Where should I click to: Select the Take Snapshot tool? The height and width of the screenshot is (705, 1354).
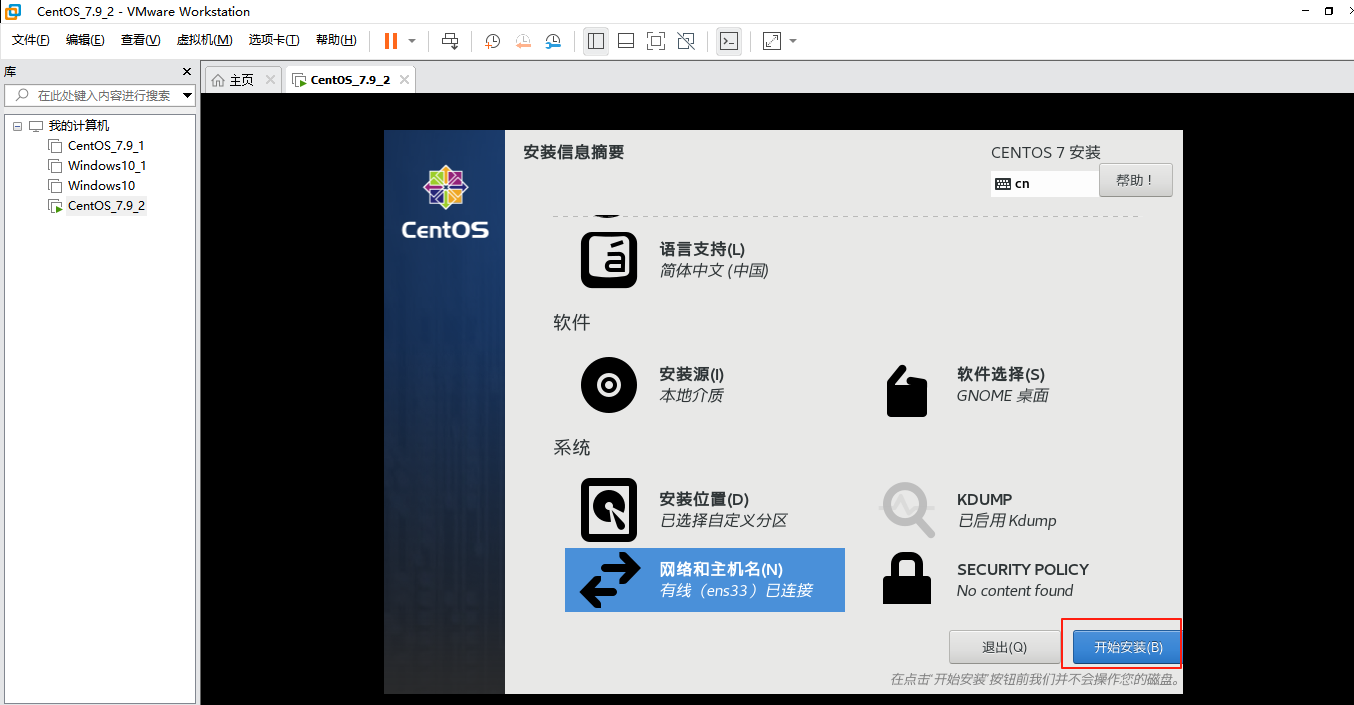pyautogui.click(x=491, y=41)
